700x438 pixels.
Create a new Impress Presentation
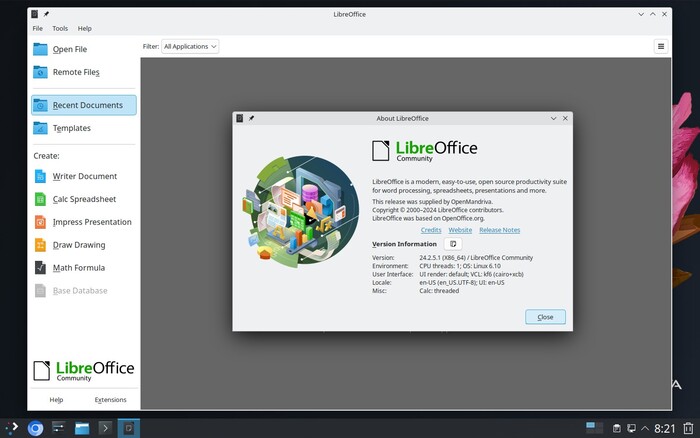[83, 222]
